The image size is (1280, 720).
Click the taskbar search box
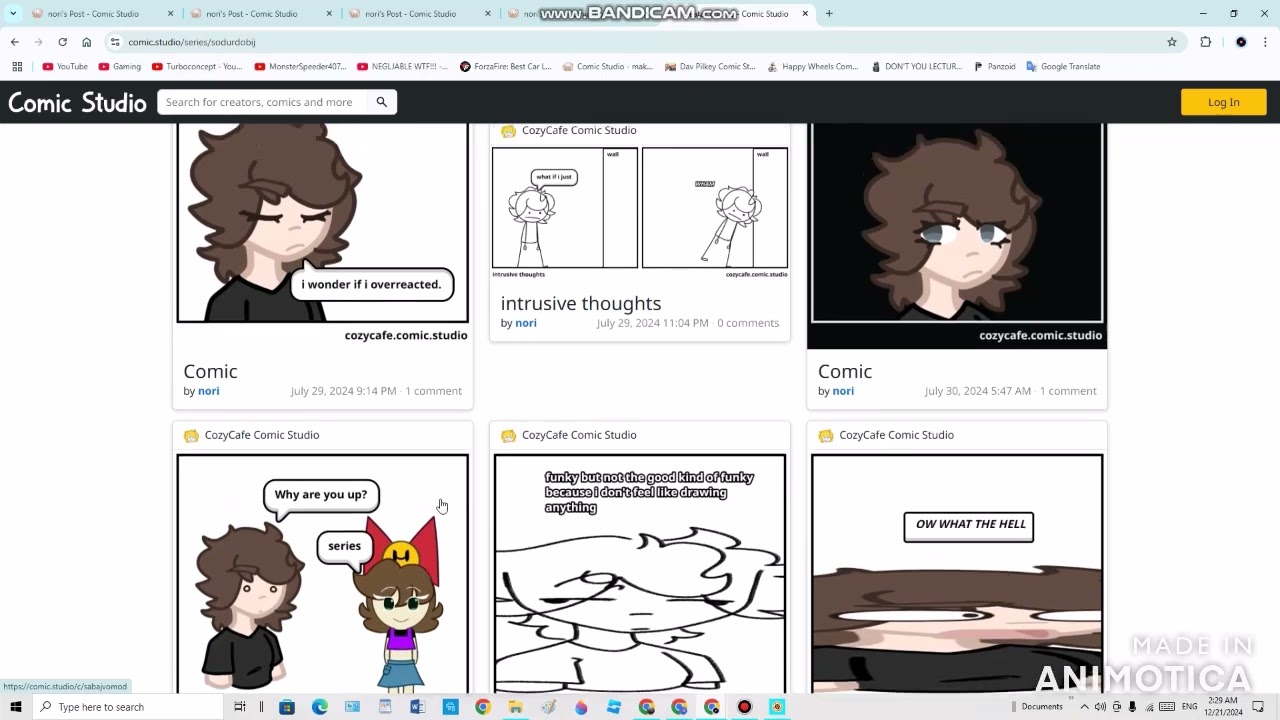[128, 707]
